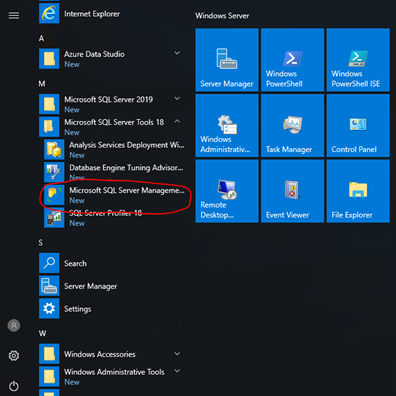This screenshot has width=396, height=396.
Task: Launch Analysis Services Deployment Wizard icon
Action: [x=54, y=149]
